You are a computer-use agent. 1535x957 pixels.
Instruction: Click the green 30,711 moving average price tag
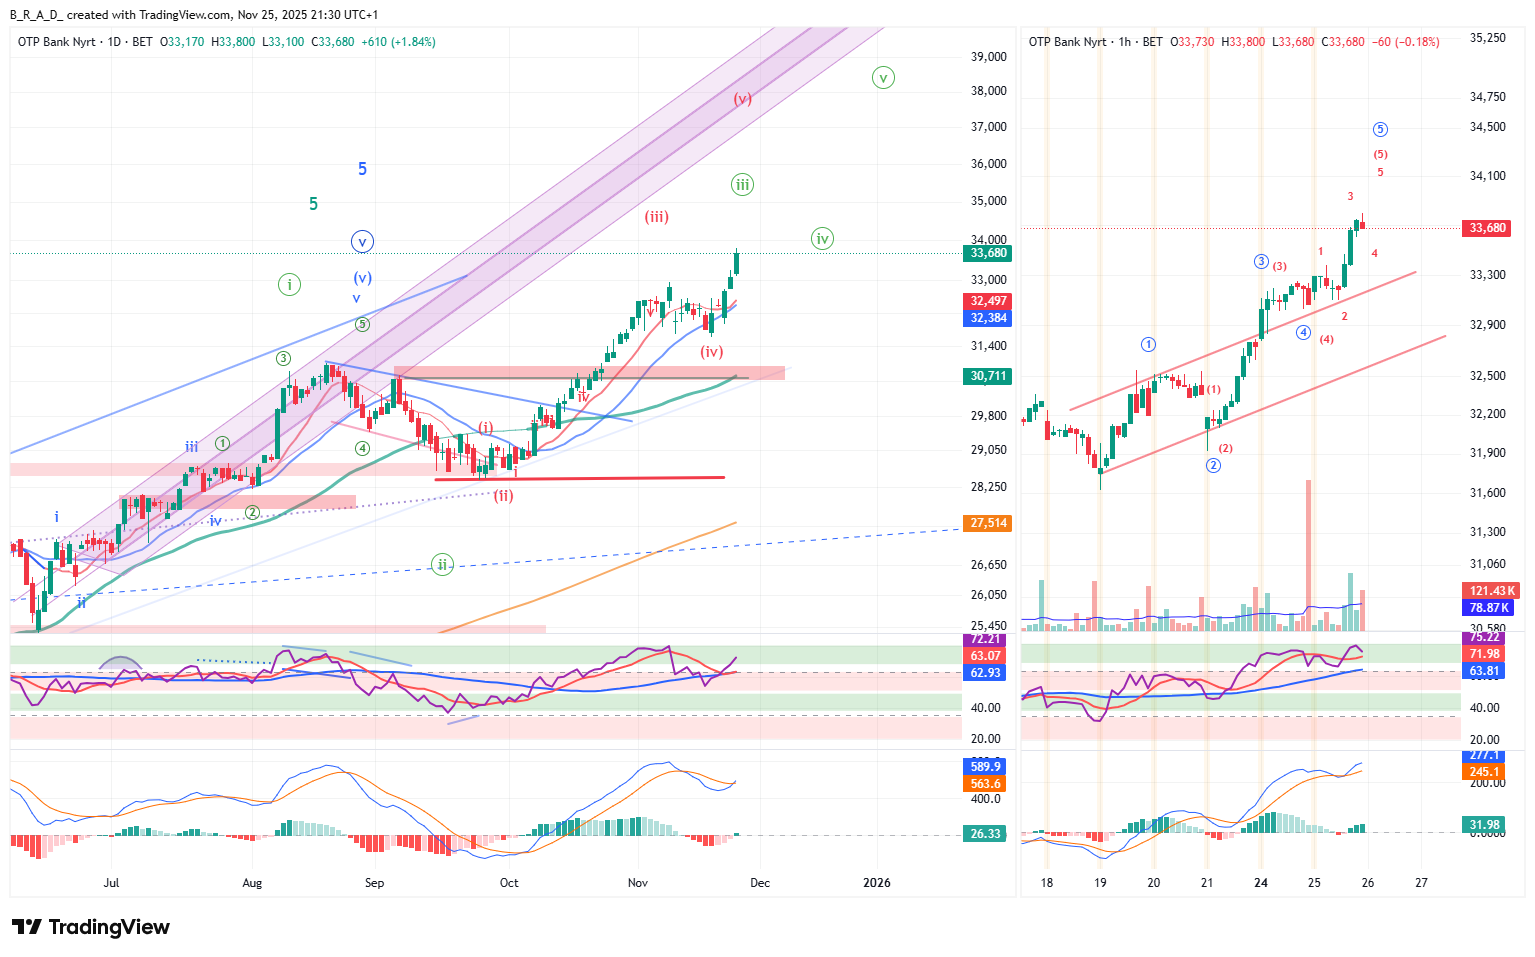click(x=988, y=376)
